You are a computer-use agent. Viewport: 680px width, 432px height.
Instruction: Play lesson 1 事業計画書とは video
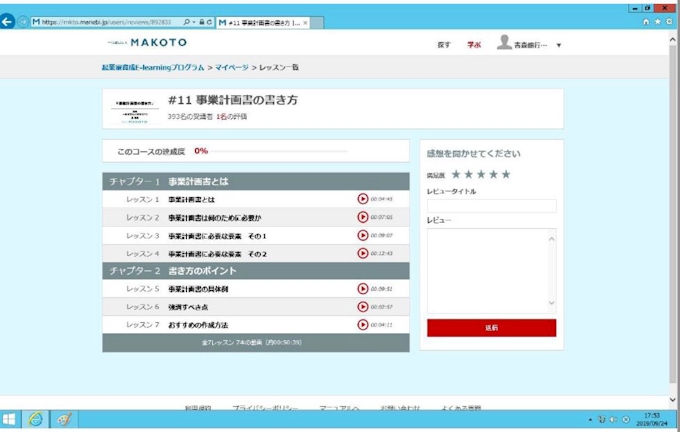point(363,199)
